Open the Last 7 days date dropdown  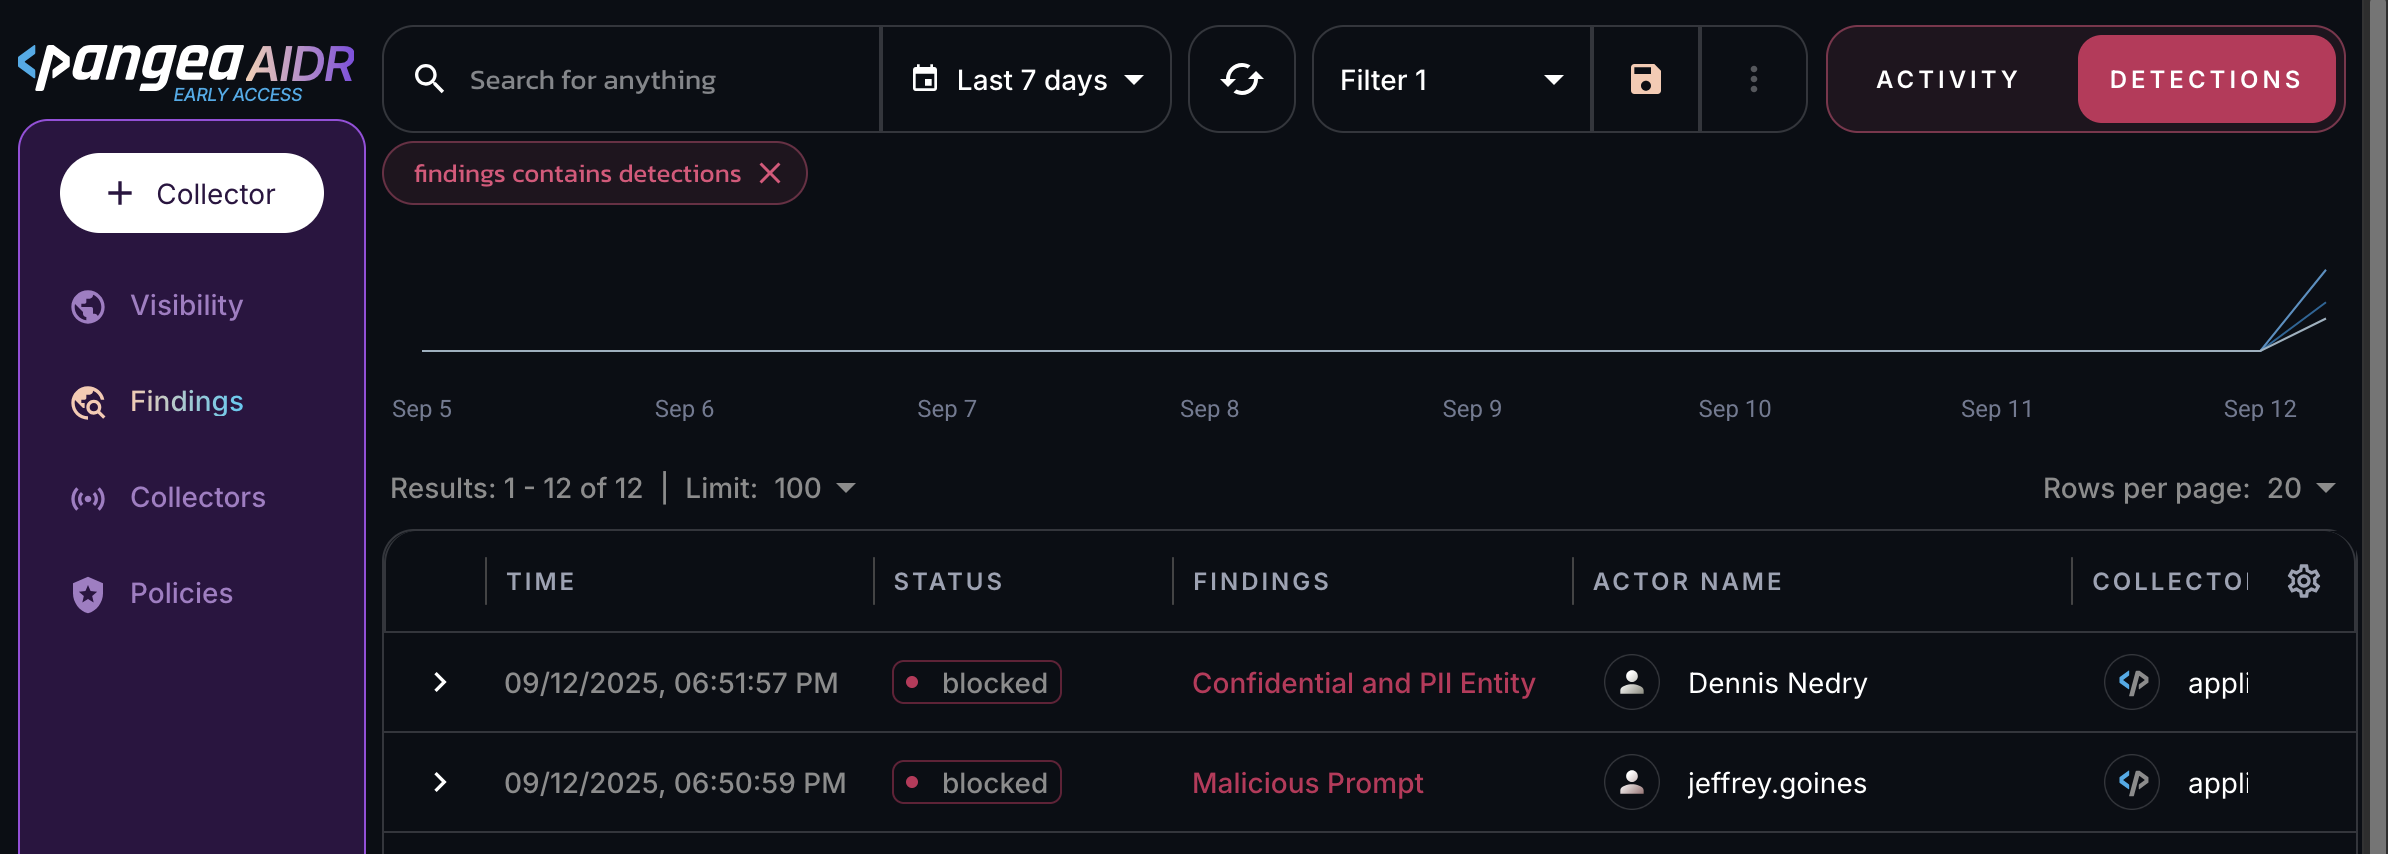pyautogui.click(x=1027, y=79)
